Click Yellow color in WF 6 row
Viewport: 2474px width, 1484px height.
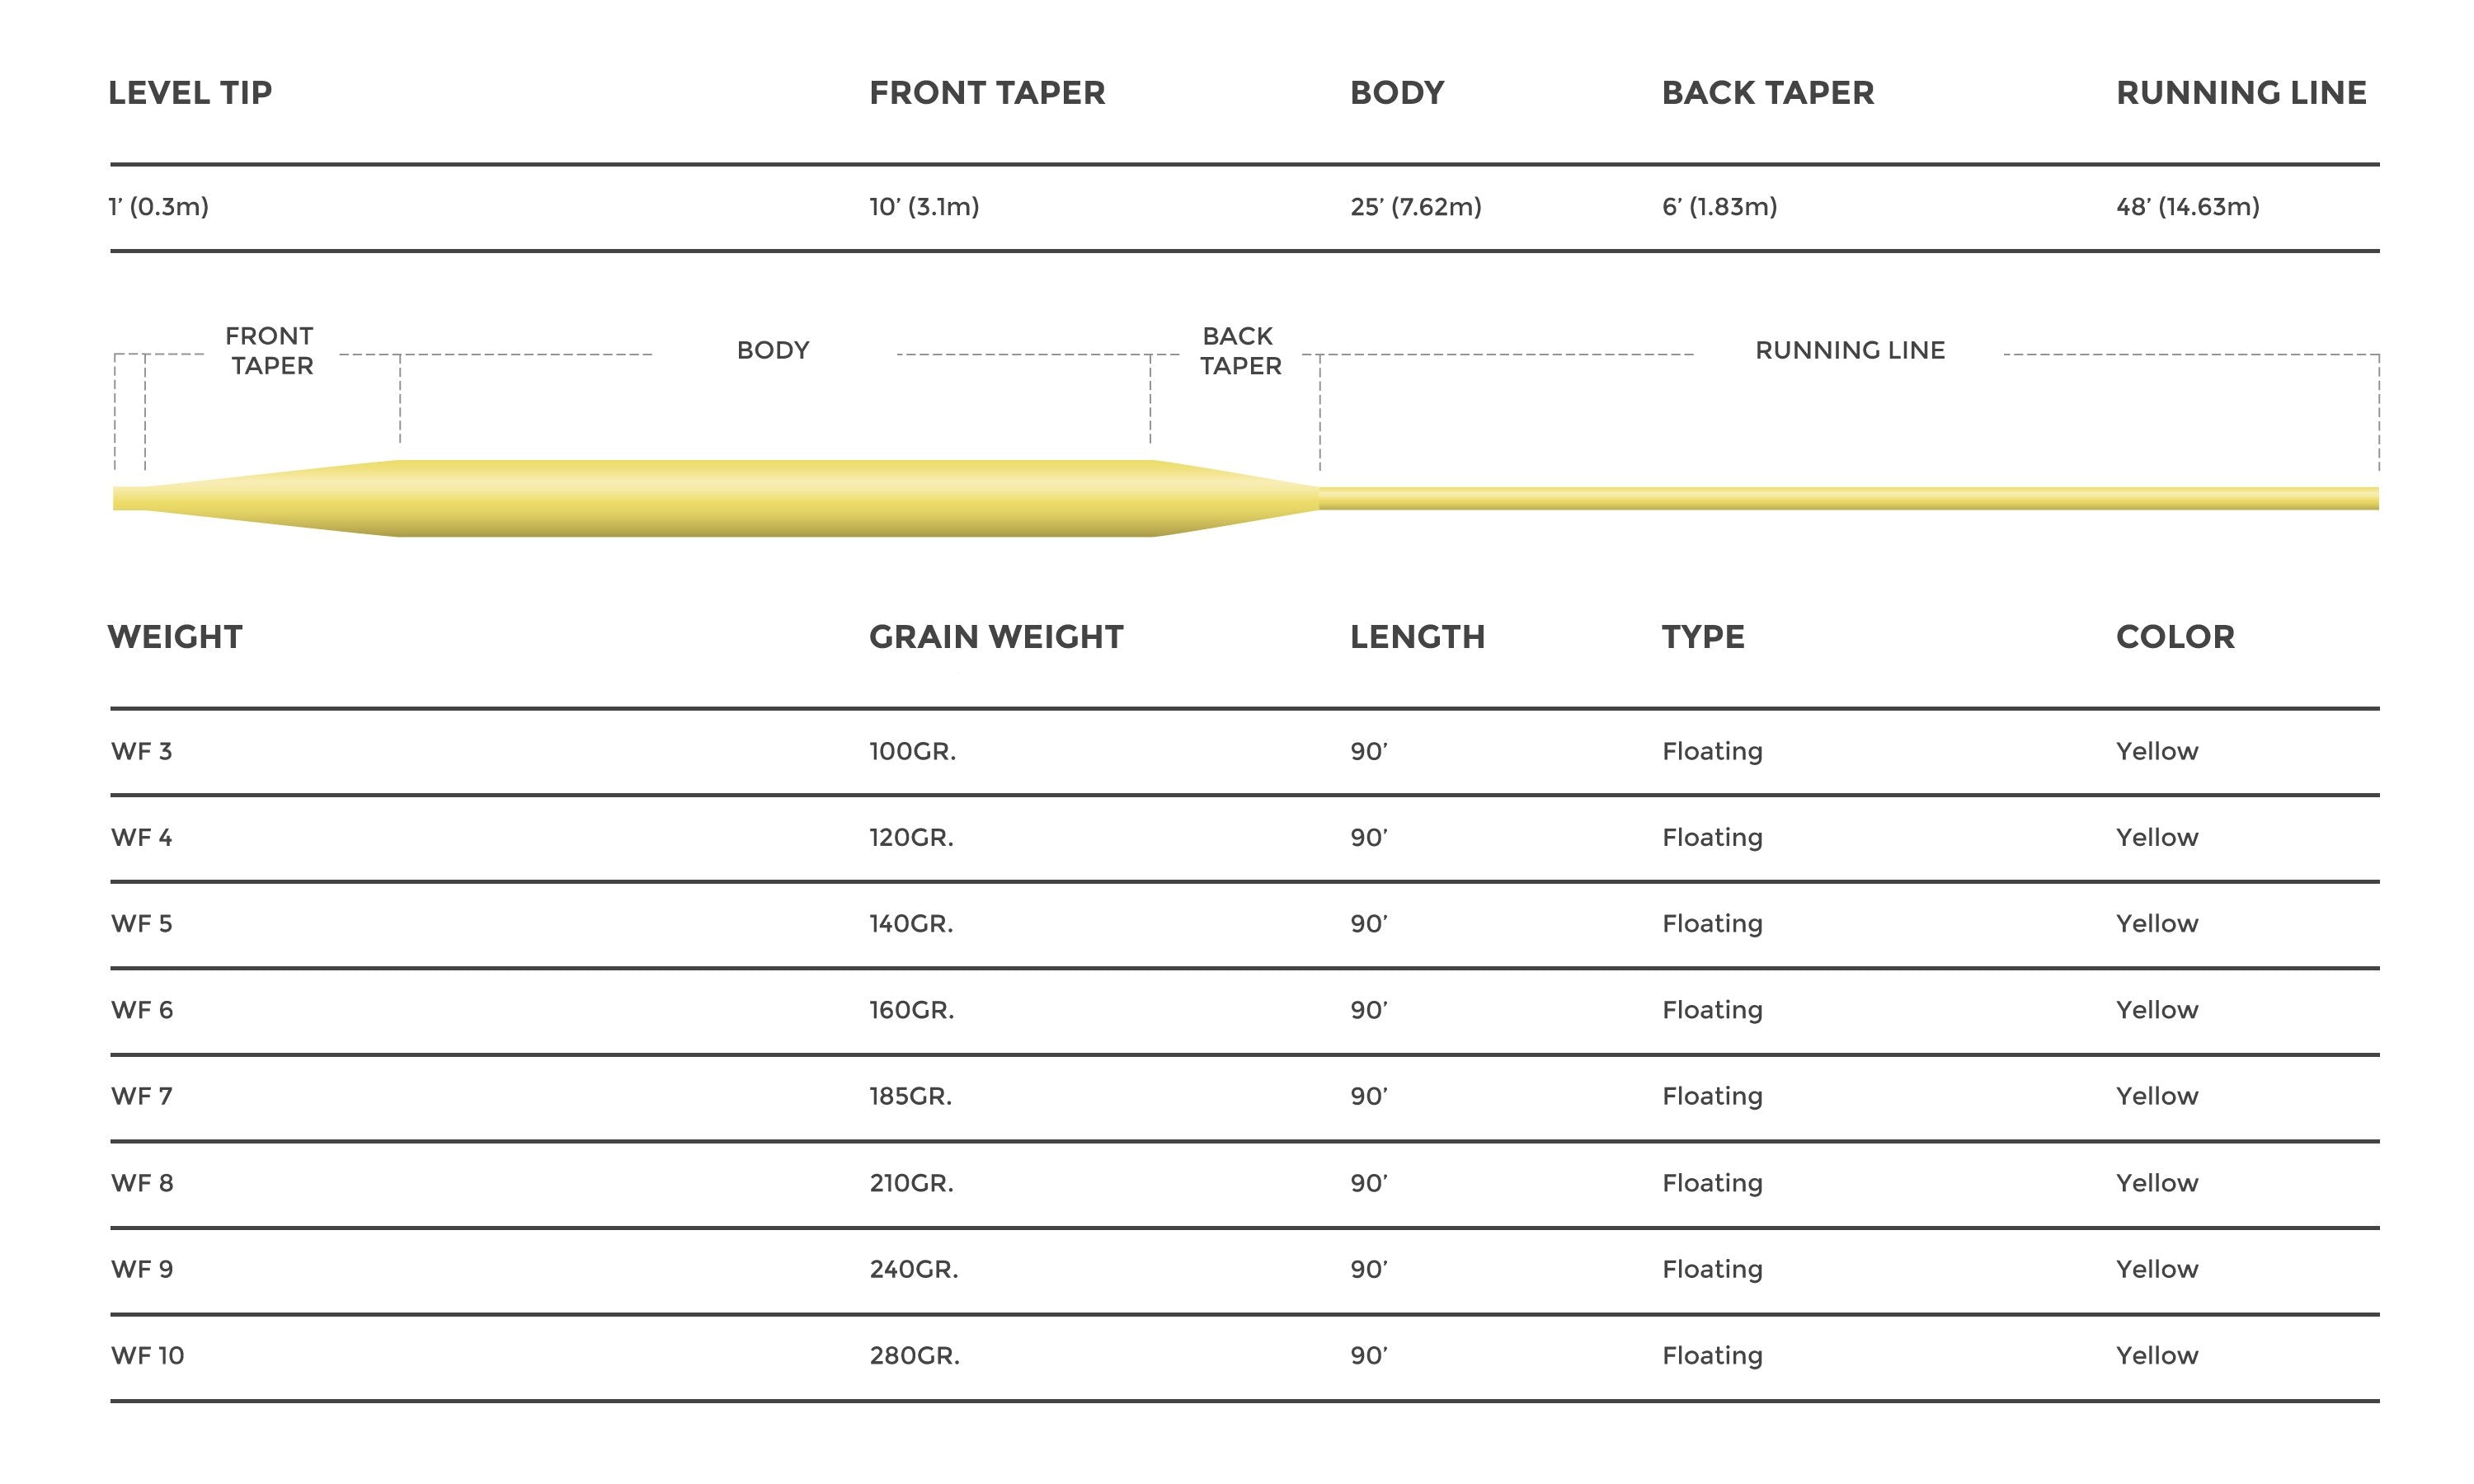[2156, 1010]
